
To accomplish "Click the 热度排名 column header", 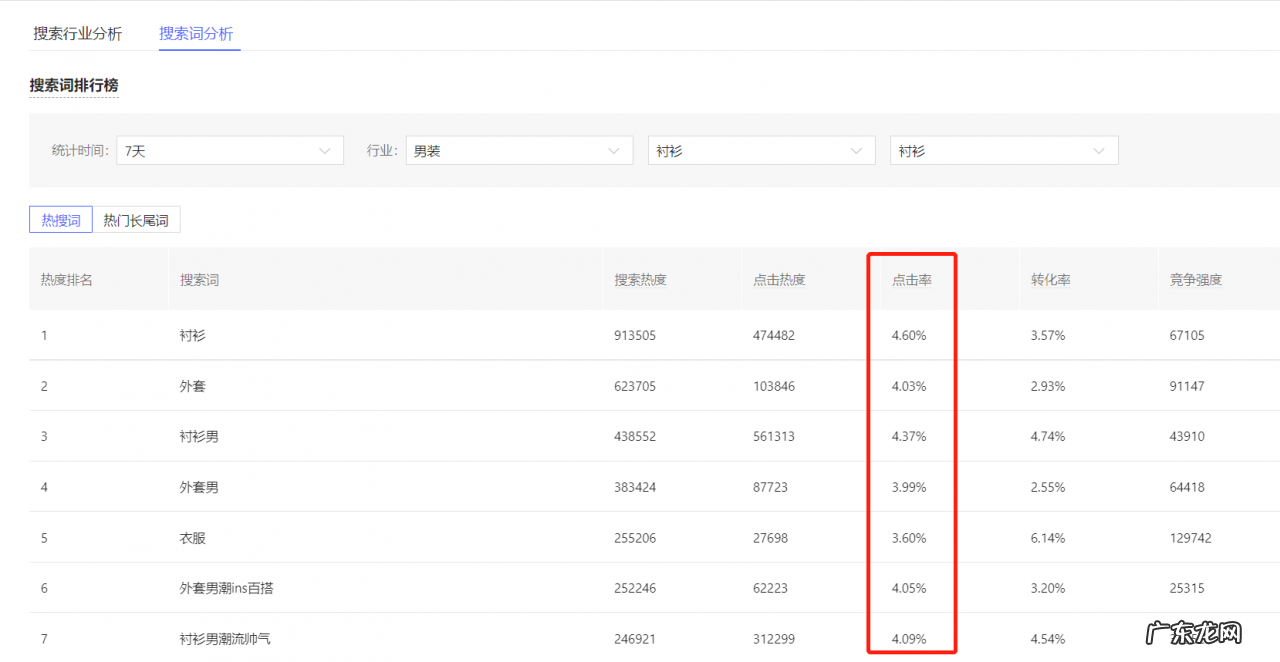I will coord(66,280).
